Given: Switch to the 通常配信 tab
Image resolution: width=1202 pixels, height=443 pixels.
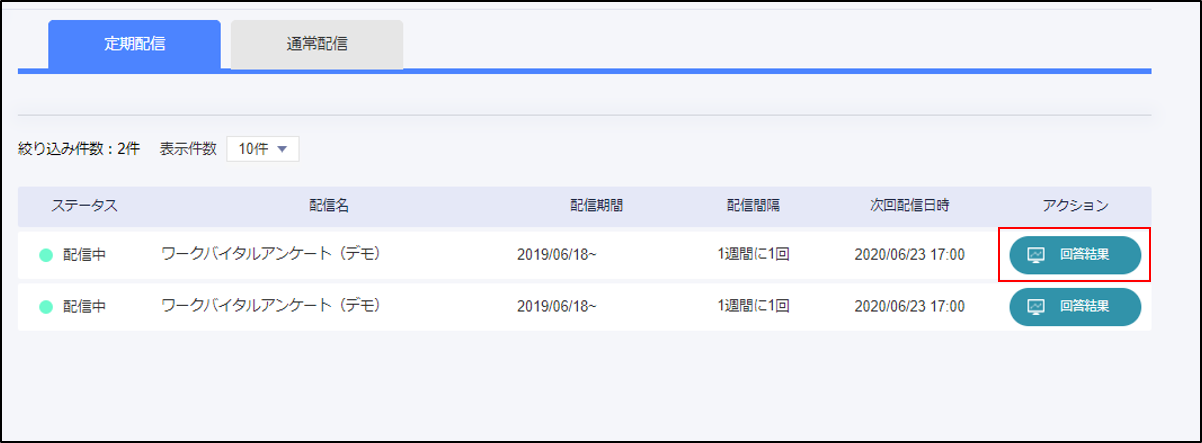Looking at the screenshot, I should [x=317, y=44].
